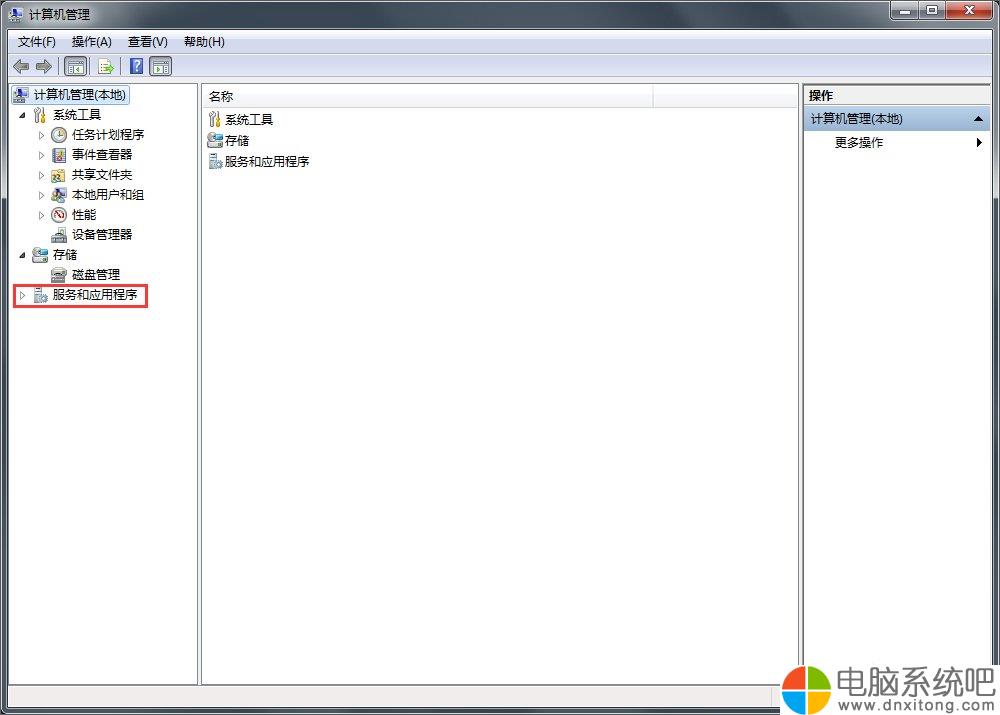Select 设备管理器 in the left tree
The image size is (1000, 715).
coord(101,234)
